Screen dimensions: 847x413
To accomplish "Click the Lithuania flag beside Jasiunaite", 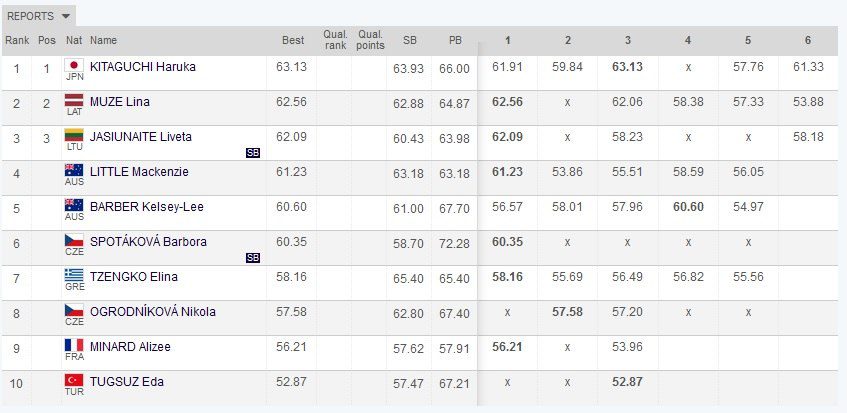I will (x=74, y=135).
